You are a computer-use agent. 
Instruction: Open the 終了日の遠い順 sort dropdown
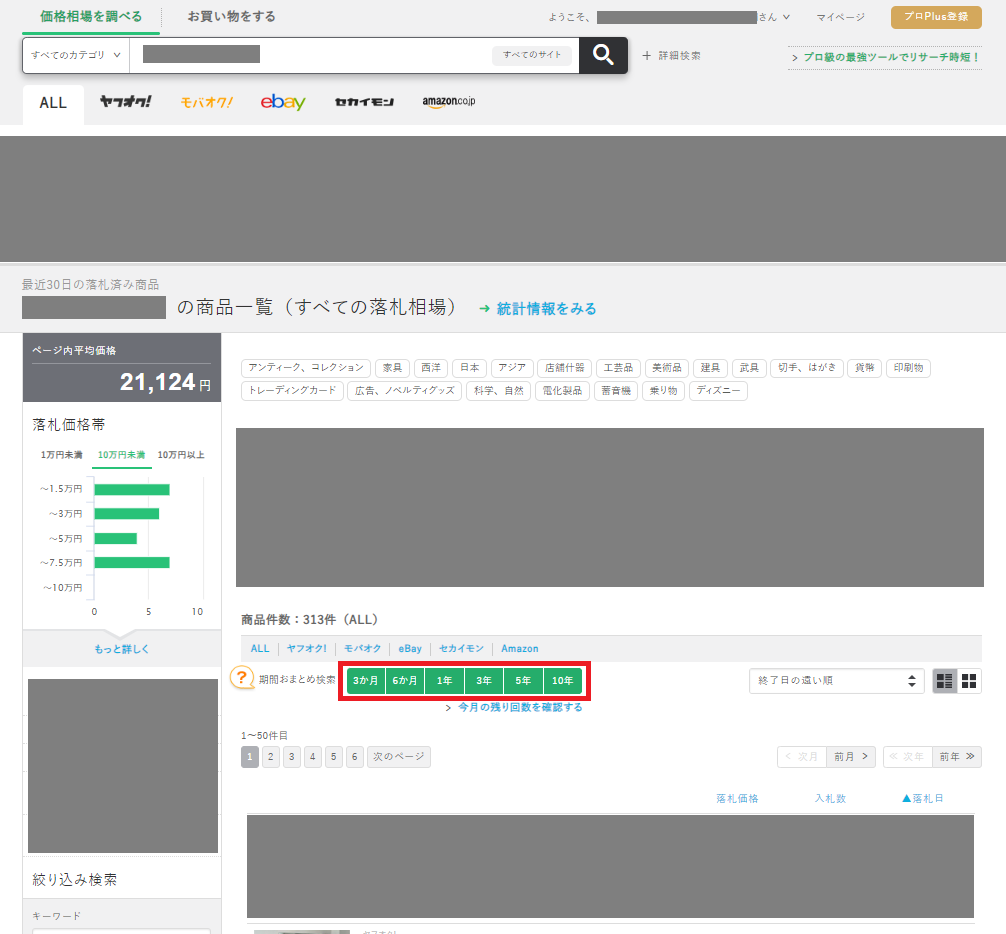(836, 680)
